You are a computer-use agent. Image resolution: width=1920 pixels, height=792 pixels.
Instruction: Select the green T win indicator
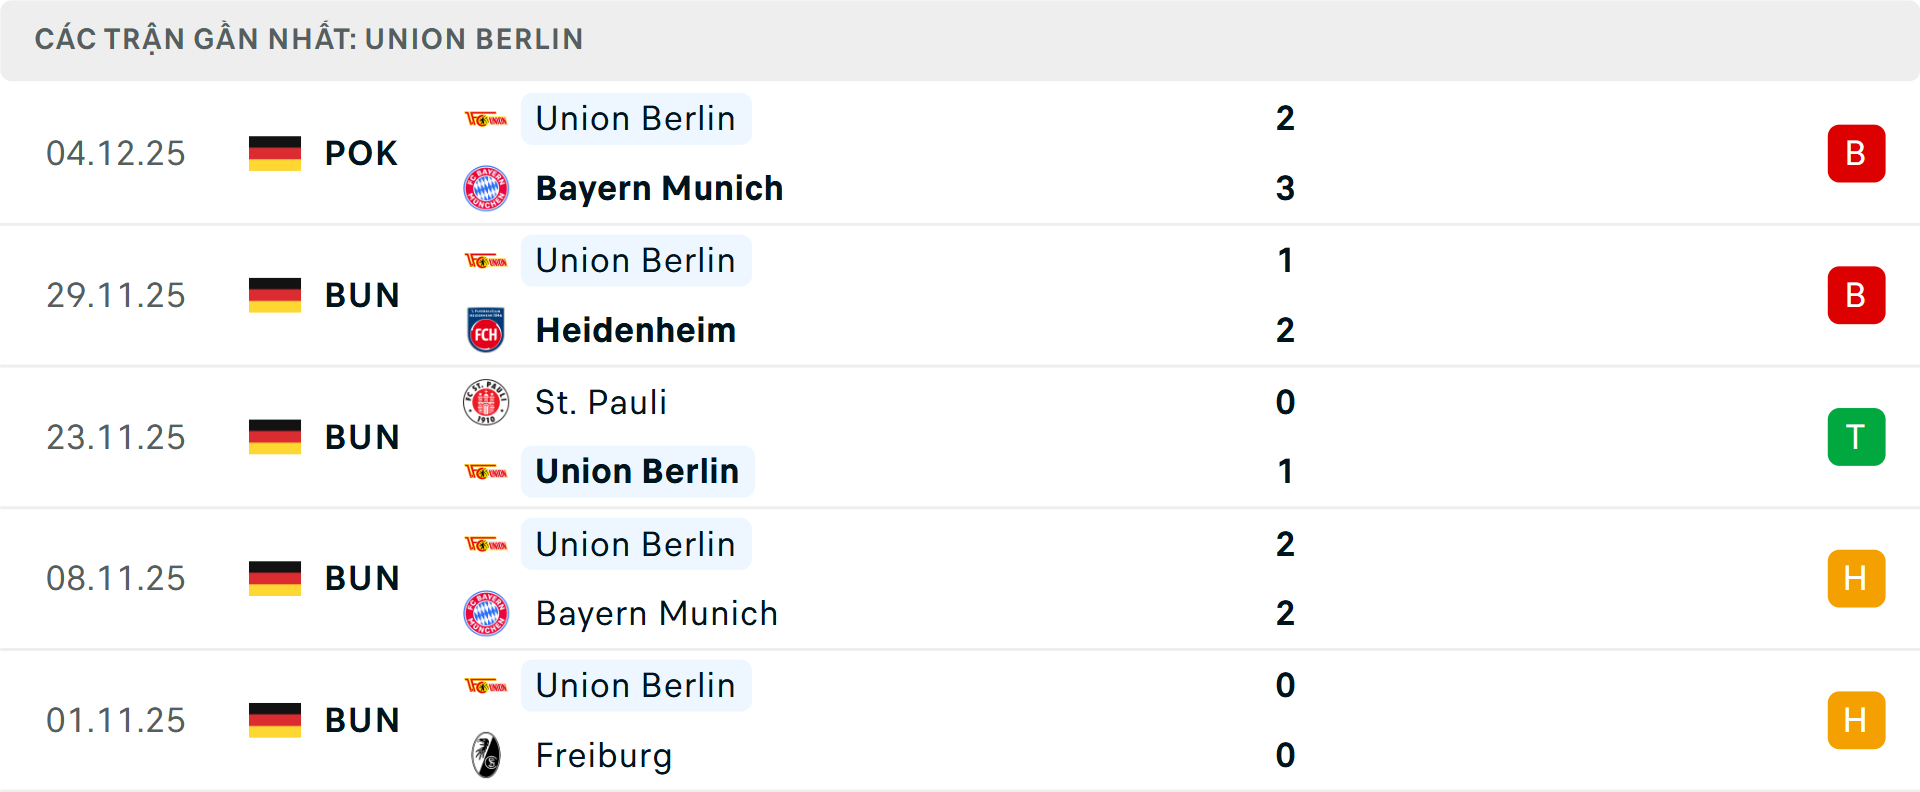tap(1857, 437)
